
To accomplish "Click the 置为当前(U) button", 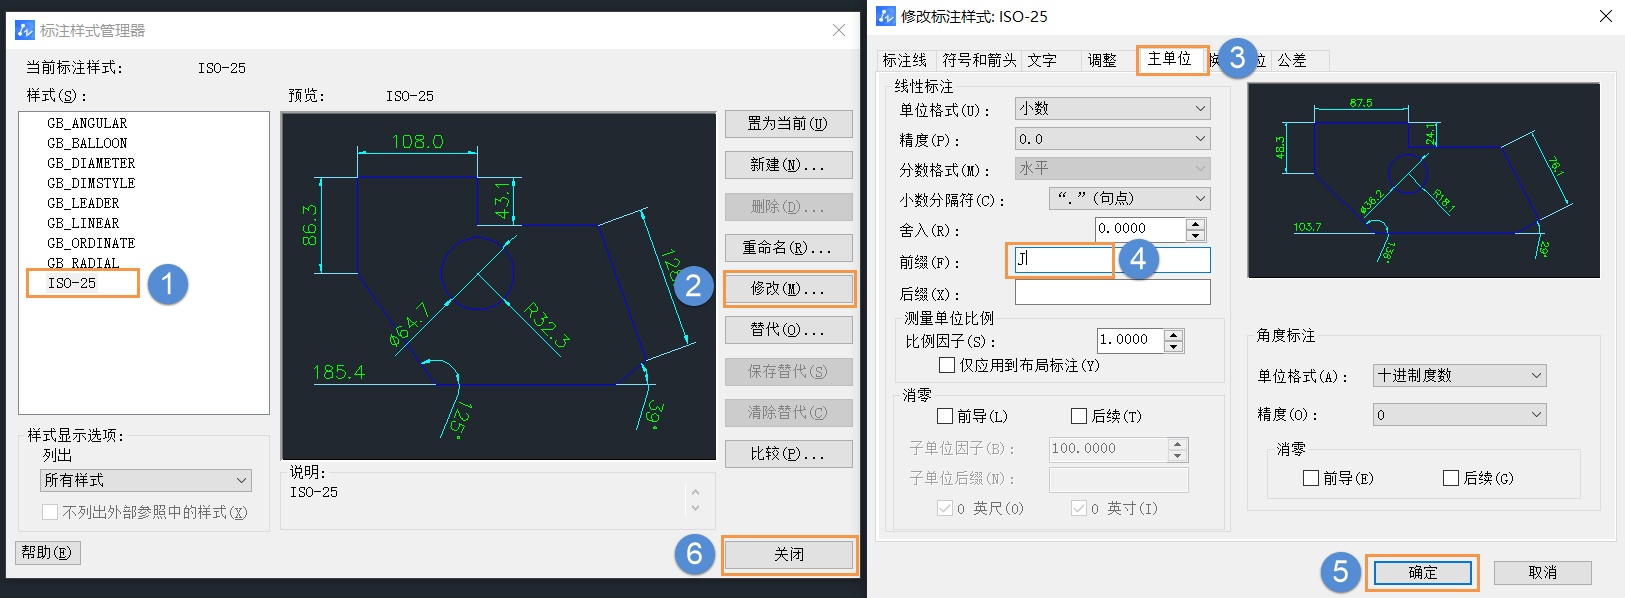I will 788,124.
